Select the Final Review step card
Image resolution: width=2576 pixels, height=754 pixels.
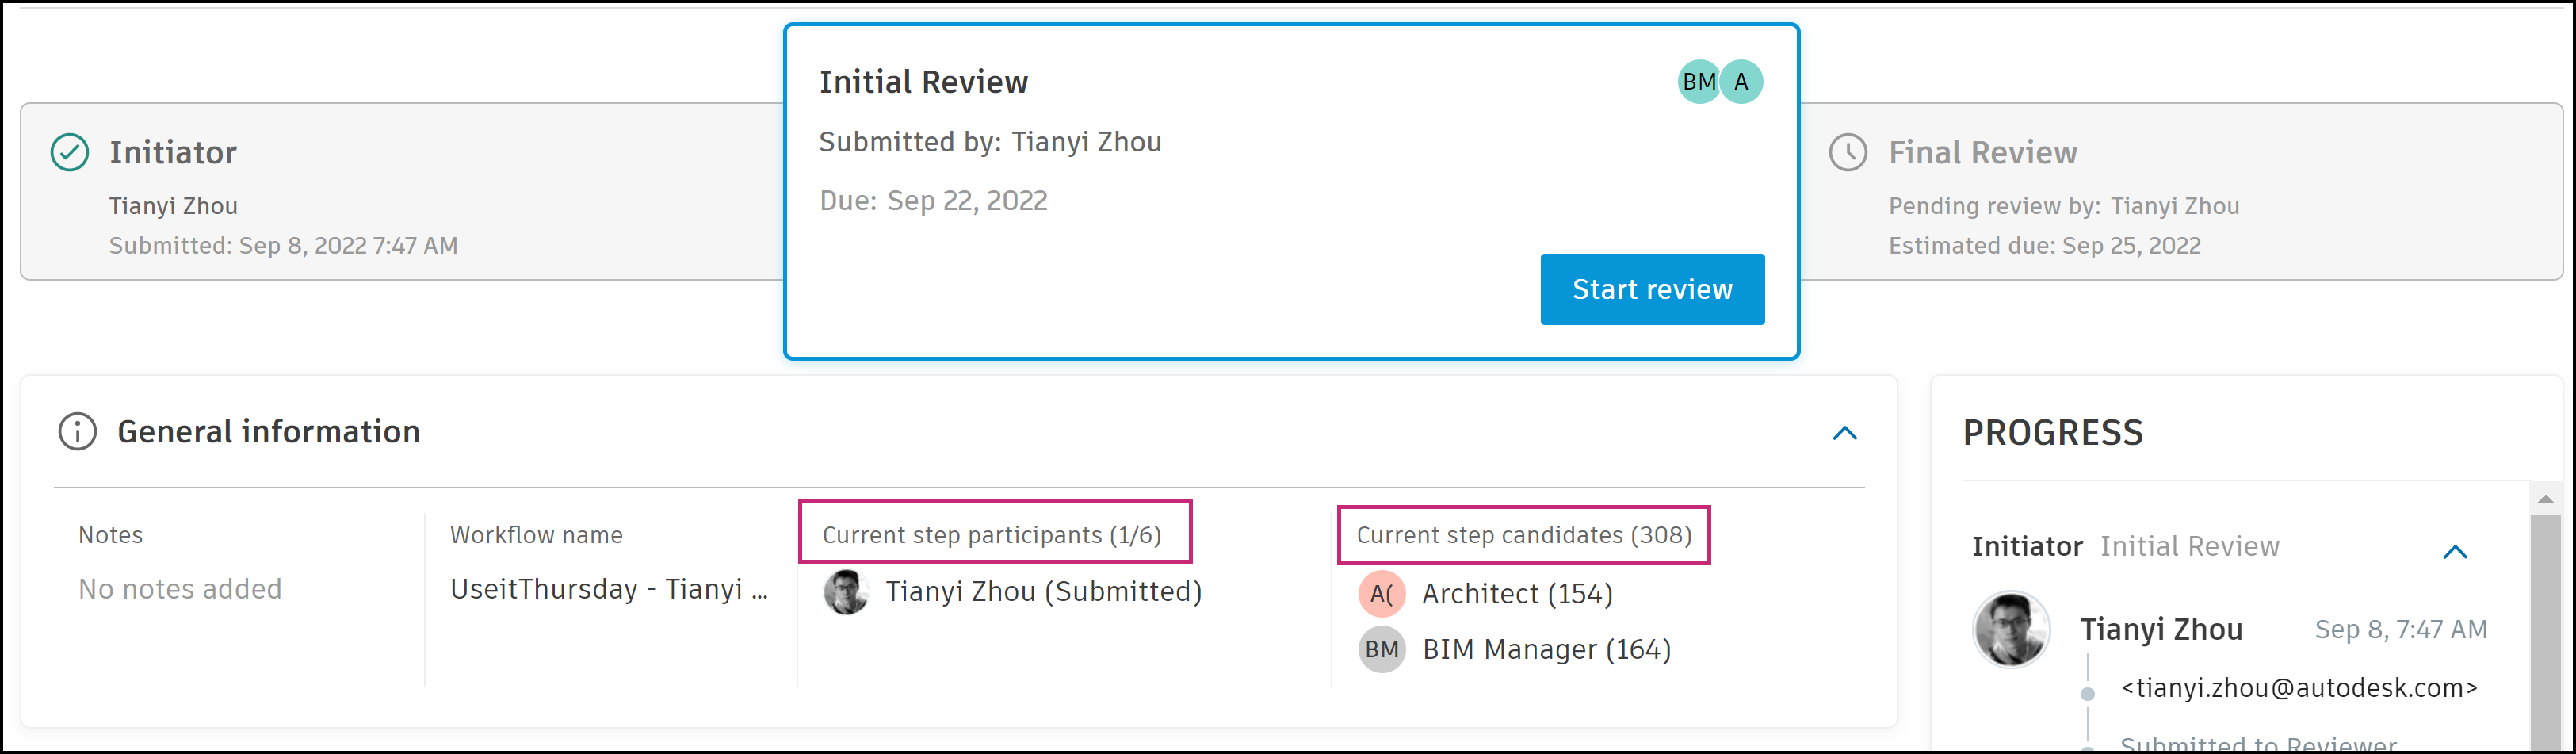click(2180, 192)
